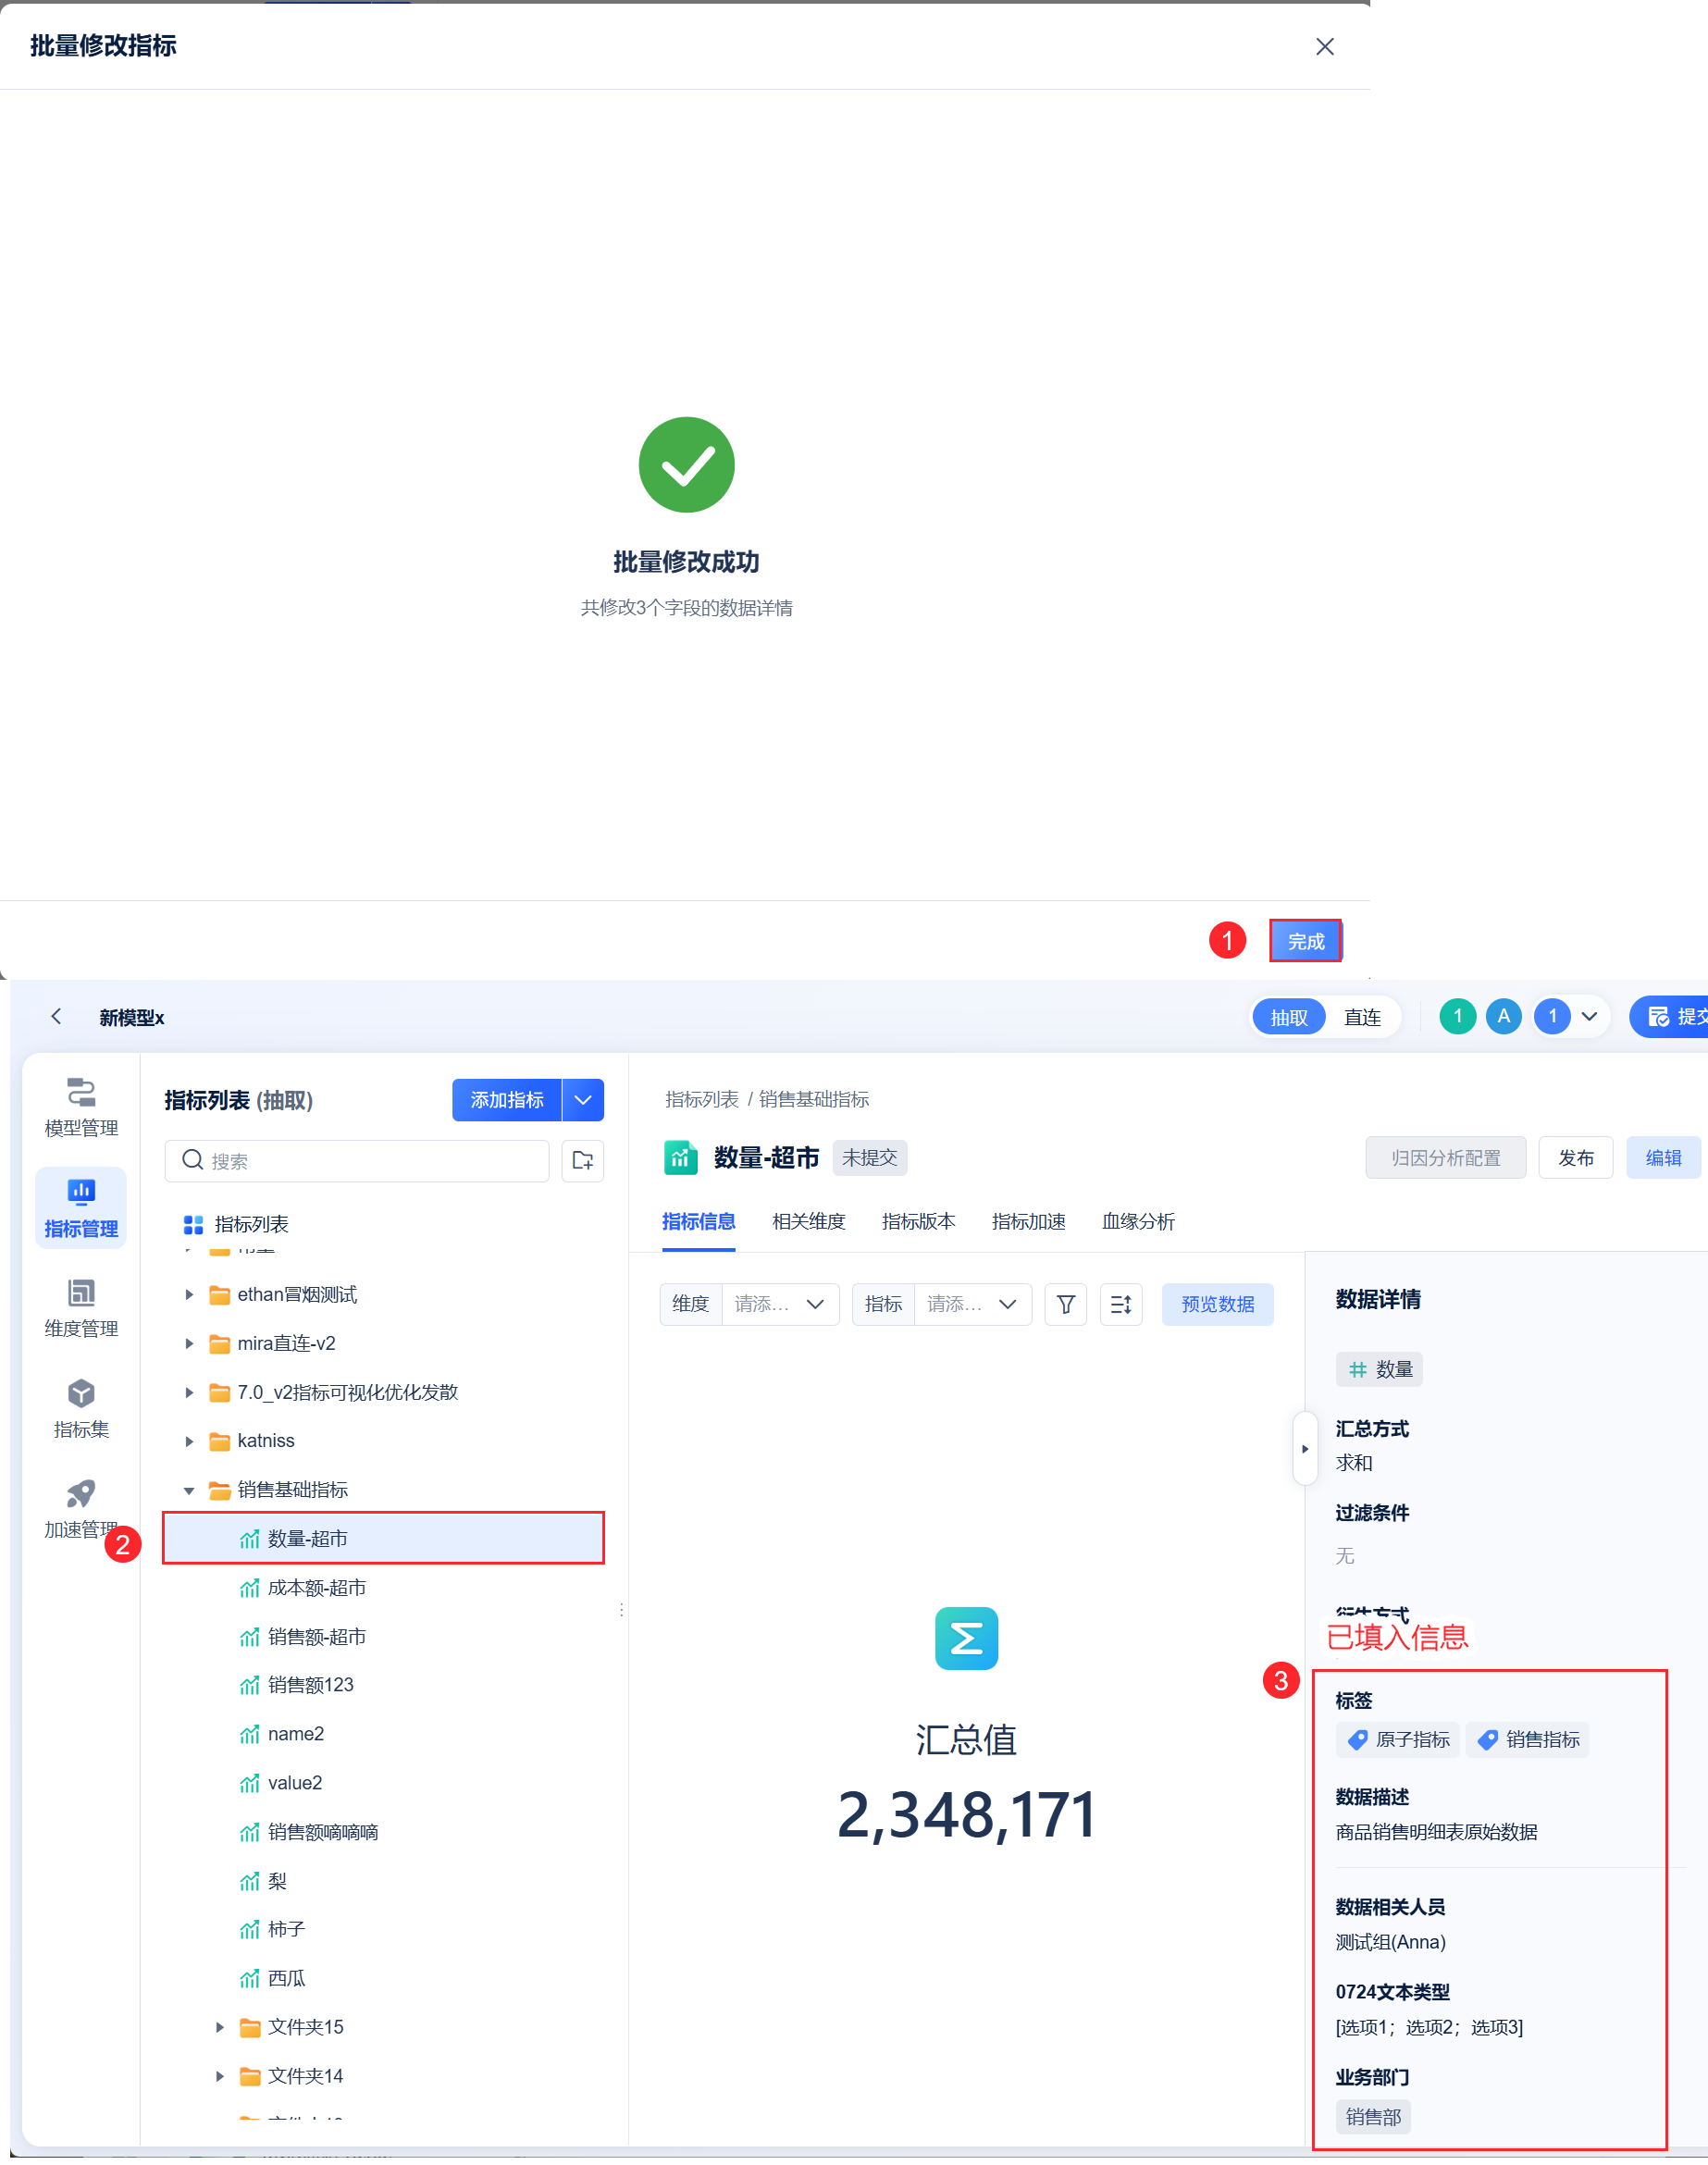Click the green checkmark success icon
This screenshot has height=2165, width=1708.
click(686, 465)
